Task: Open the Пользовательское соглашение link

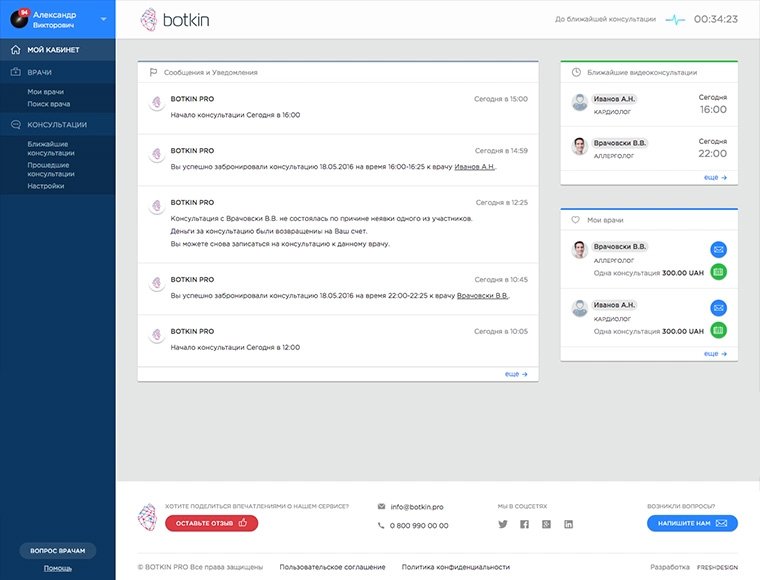Action: click(332, 567)
